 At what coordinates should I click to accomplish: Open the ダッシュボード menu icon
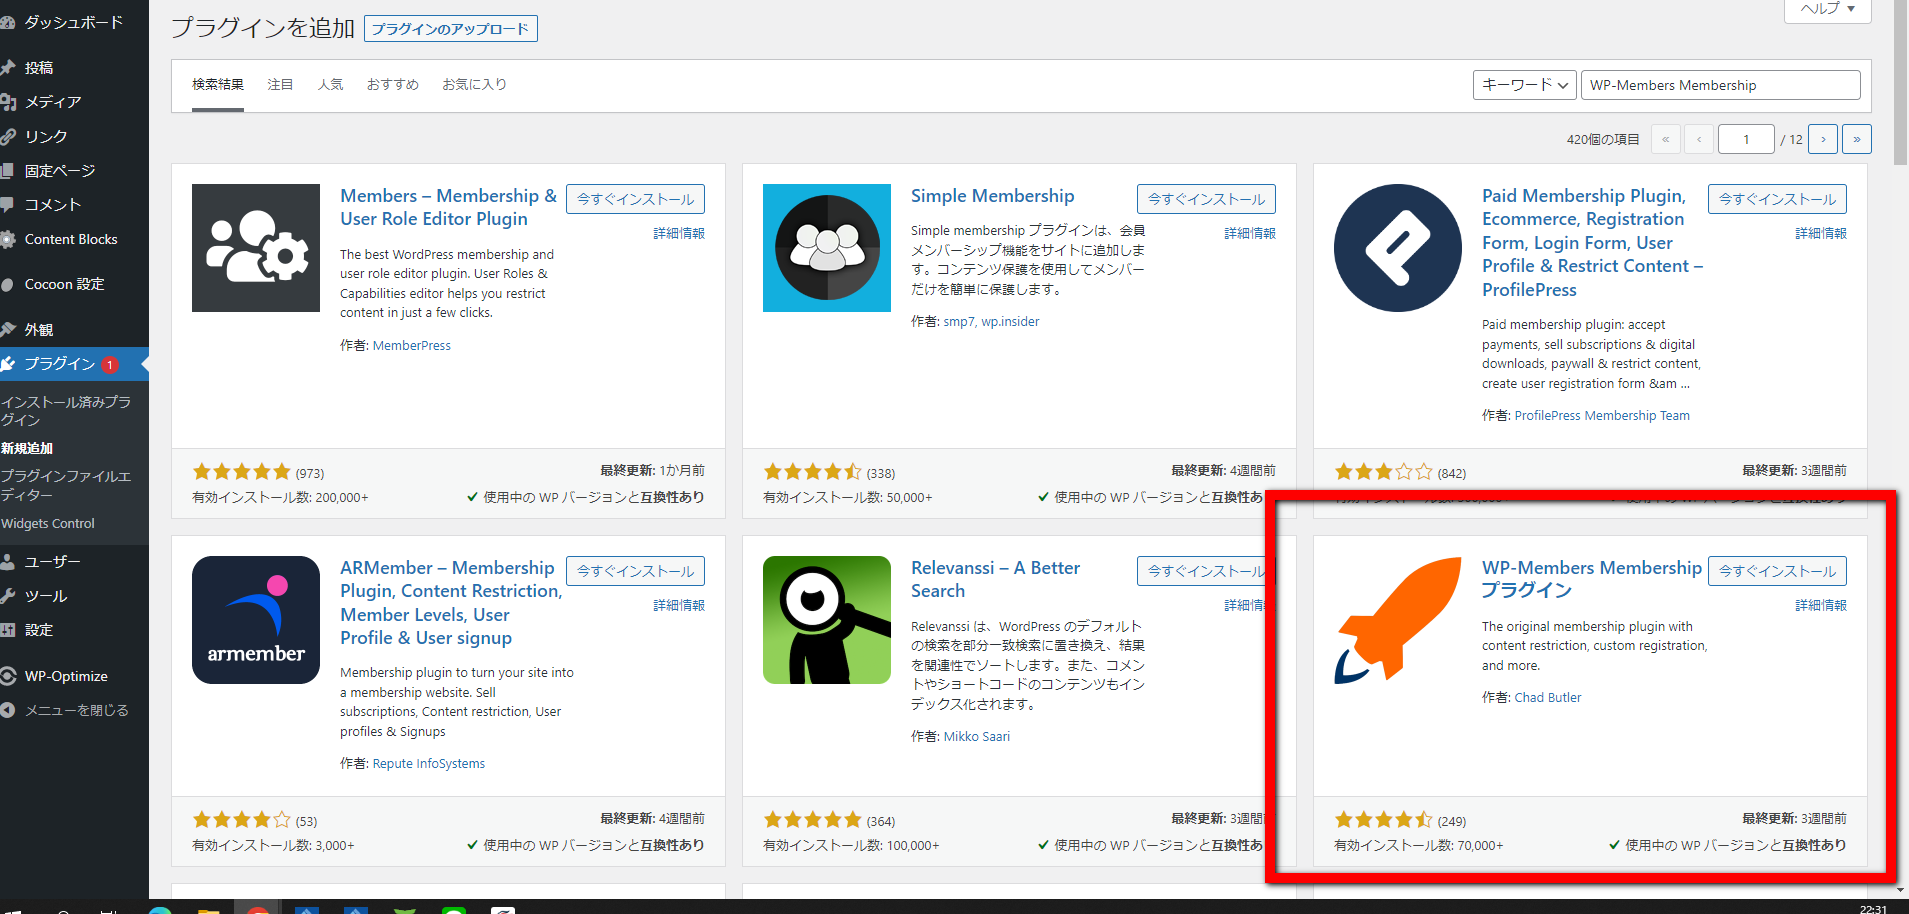pos(7,22)
